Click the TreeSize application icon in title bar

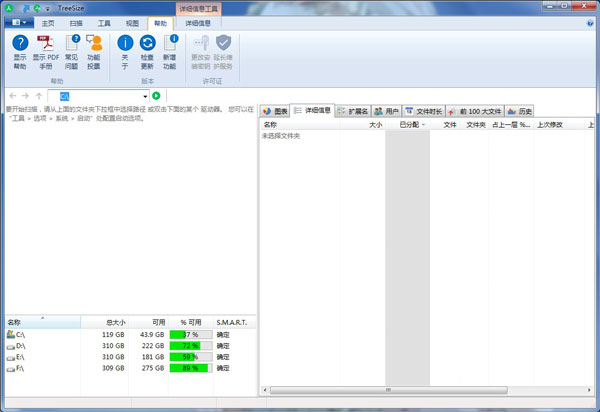point(9,8)
